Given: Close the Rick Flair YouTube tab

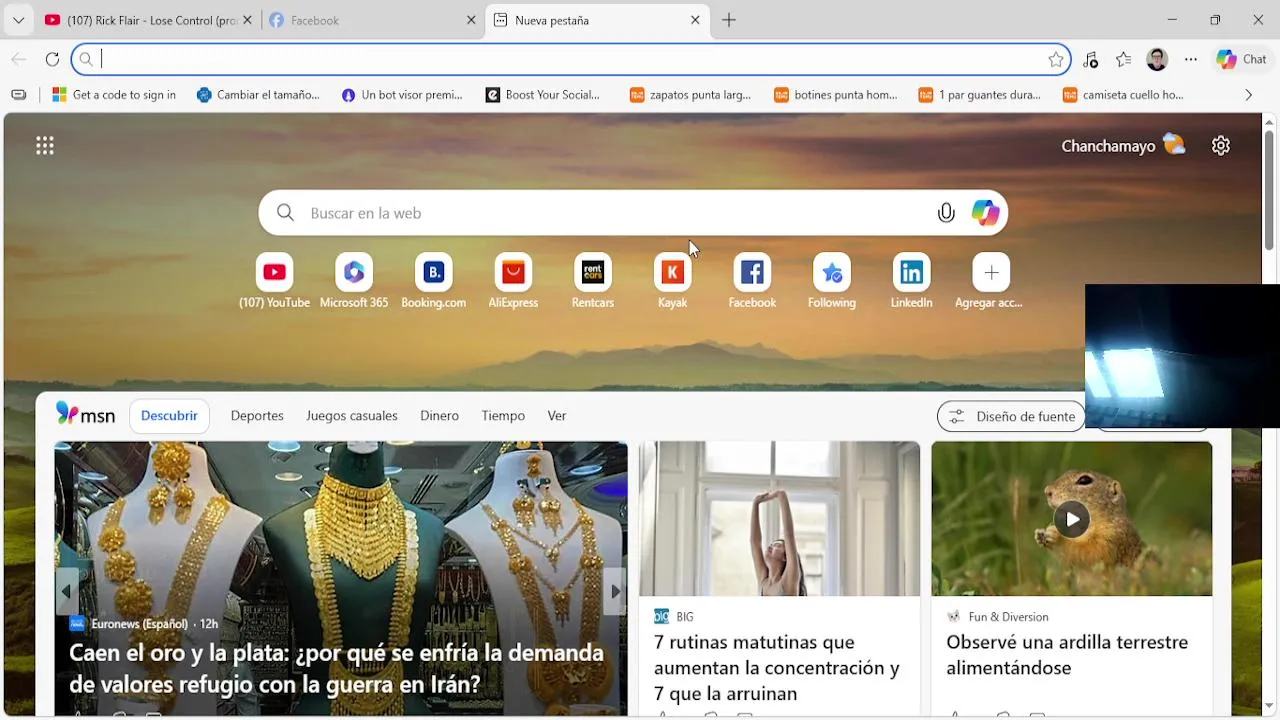Looking at the screenshot, I should [x=247, y=20].
